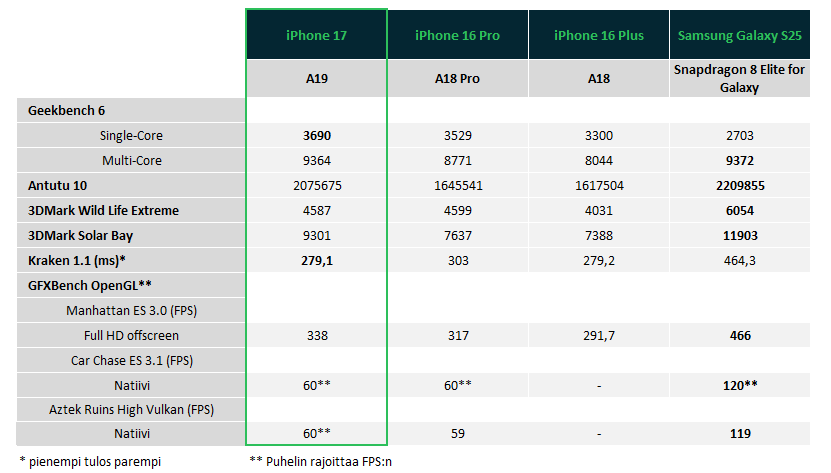Select the Antutu score 2209855
The image size is (831, 473).
click(x=741, y=185)
